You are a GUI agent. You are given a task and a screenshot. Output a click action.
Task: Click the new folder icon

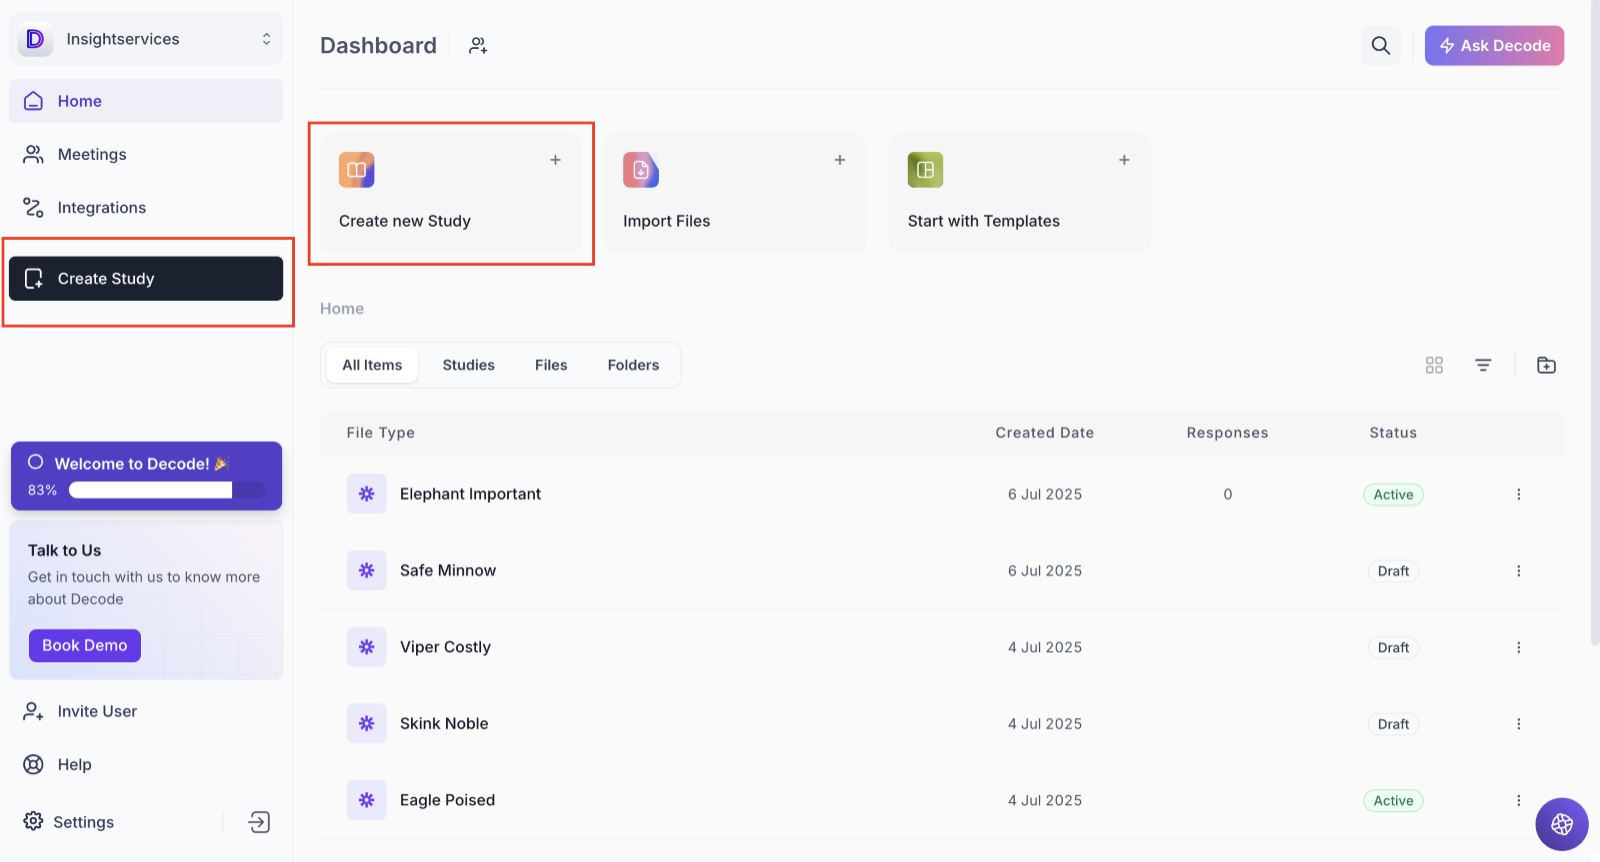click(1546, 365)
